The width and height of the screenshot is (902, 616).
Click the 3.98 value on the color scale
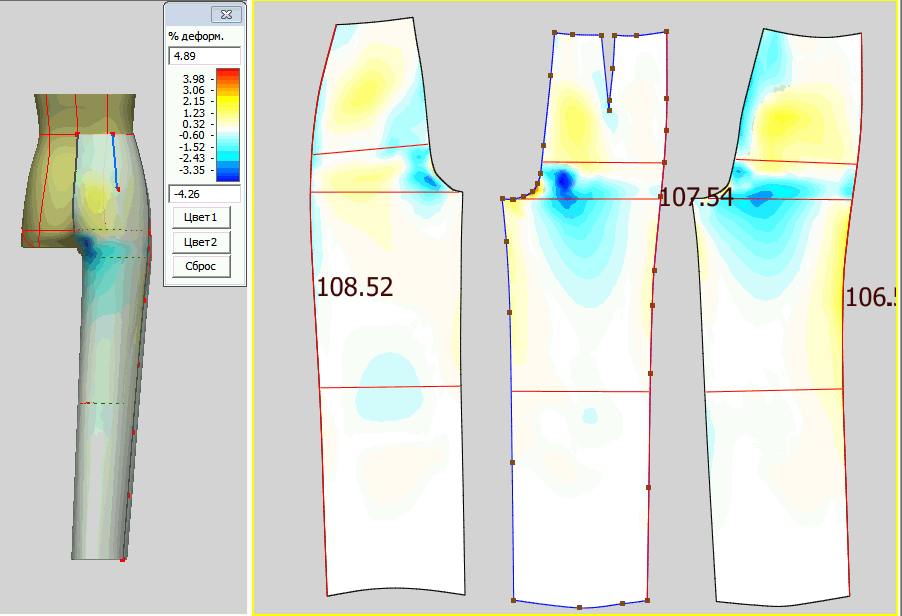[x=193, y=79]
